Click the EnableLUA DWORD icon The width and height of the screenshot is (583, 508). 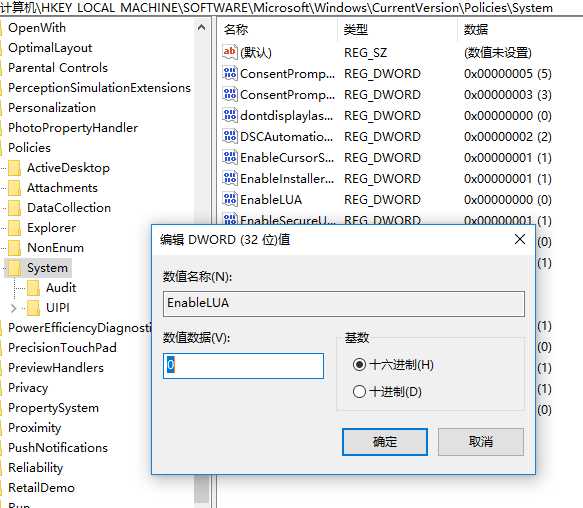[230, 199]
